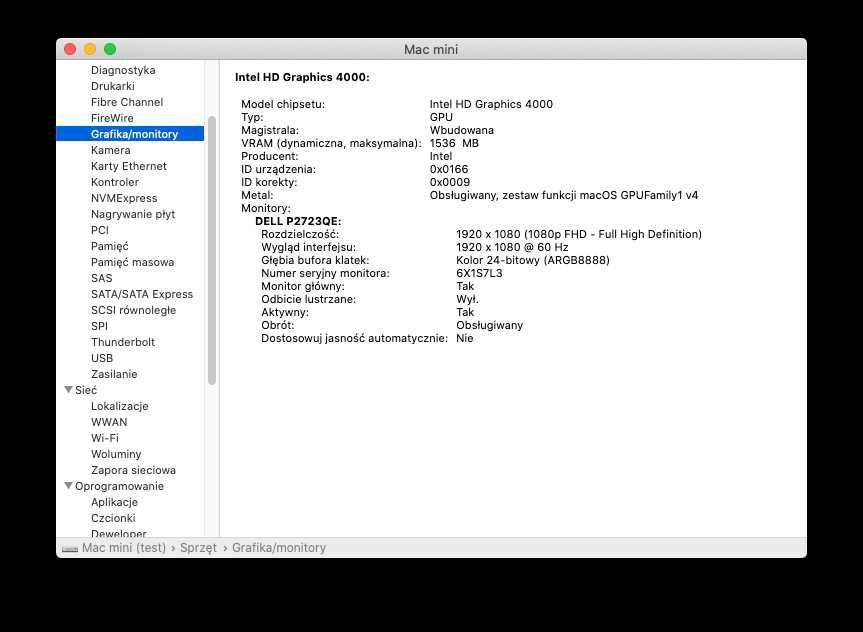Select Karty Ethernet in sidebar

[129, 166]
